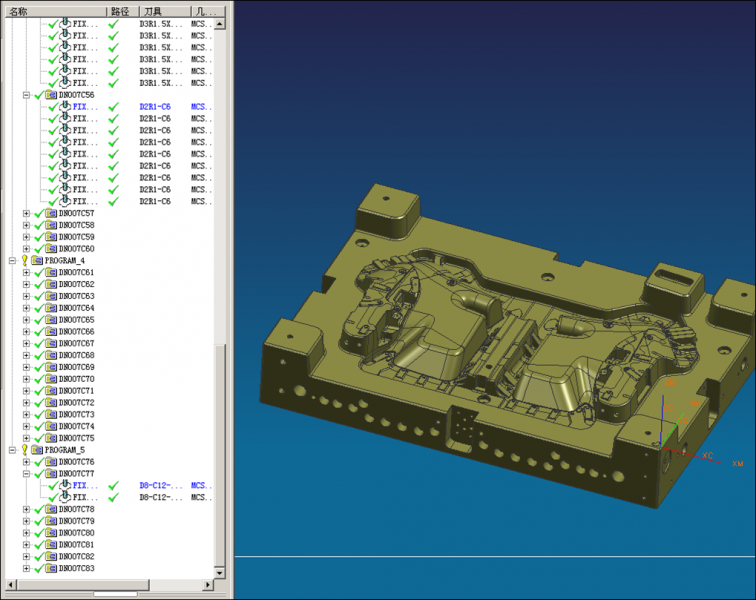
Task: Collapse the DN007C77 group
Action: coord(26,474)
